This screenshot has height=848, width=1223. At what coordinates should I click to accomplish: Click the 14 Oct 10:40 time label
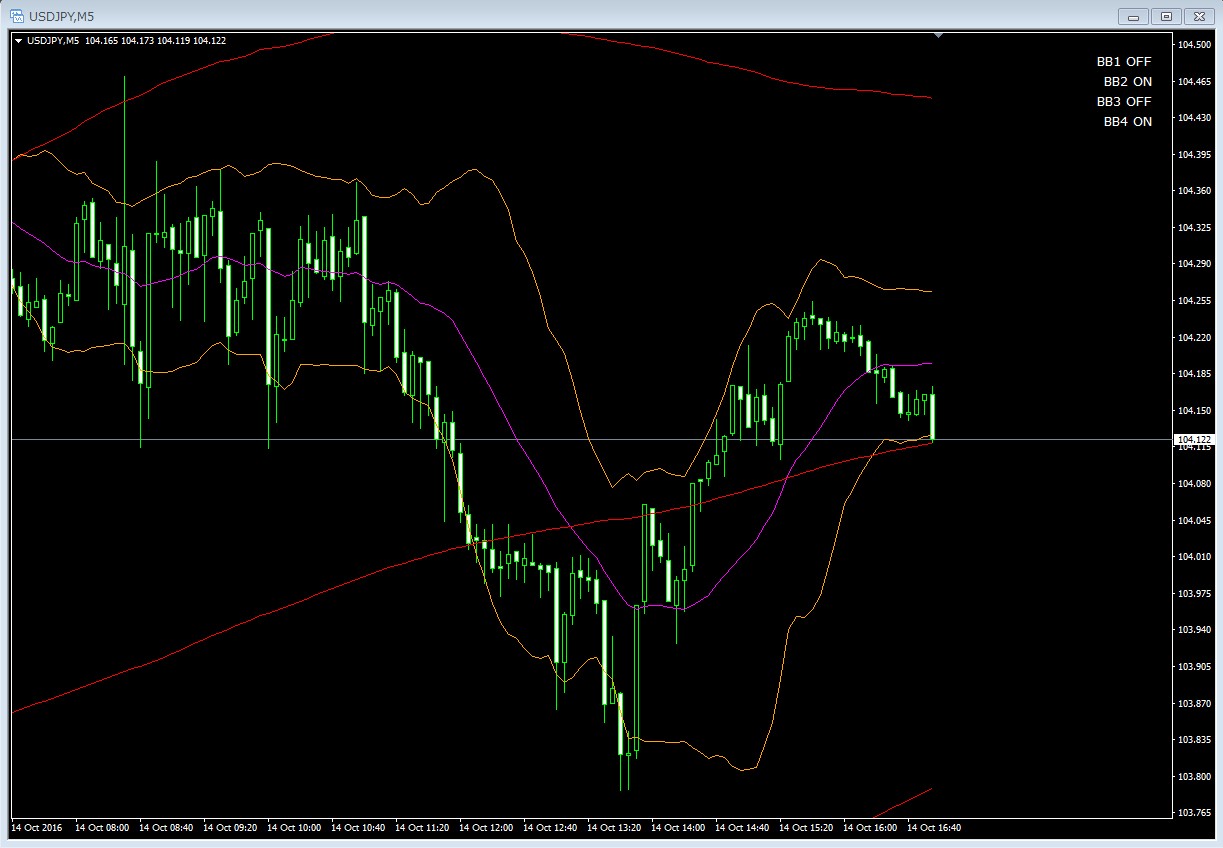358,828
